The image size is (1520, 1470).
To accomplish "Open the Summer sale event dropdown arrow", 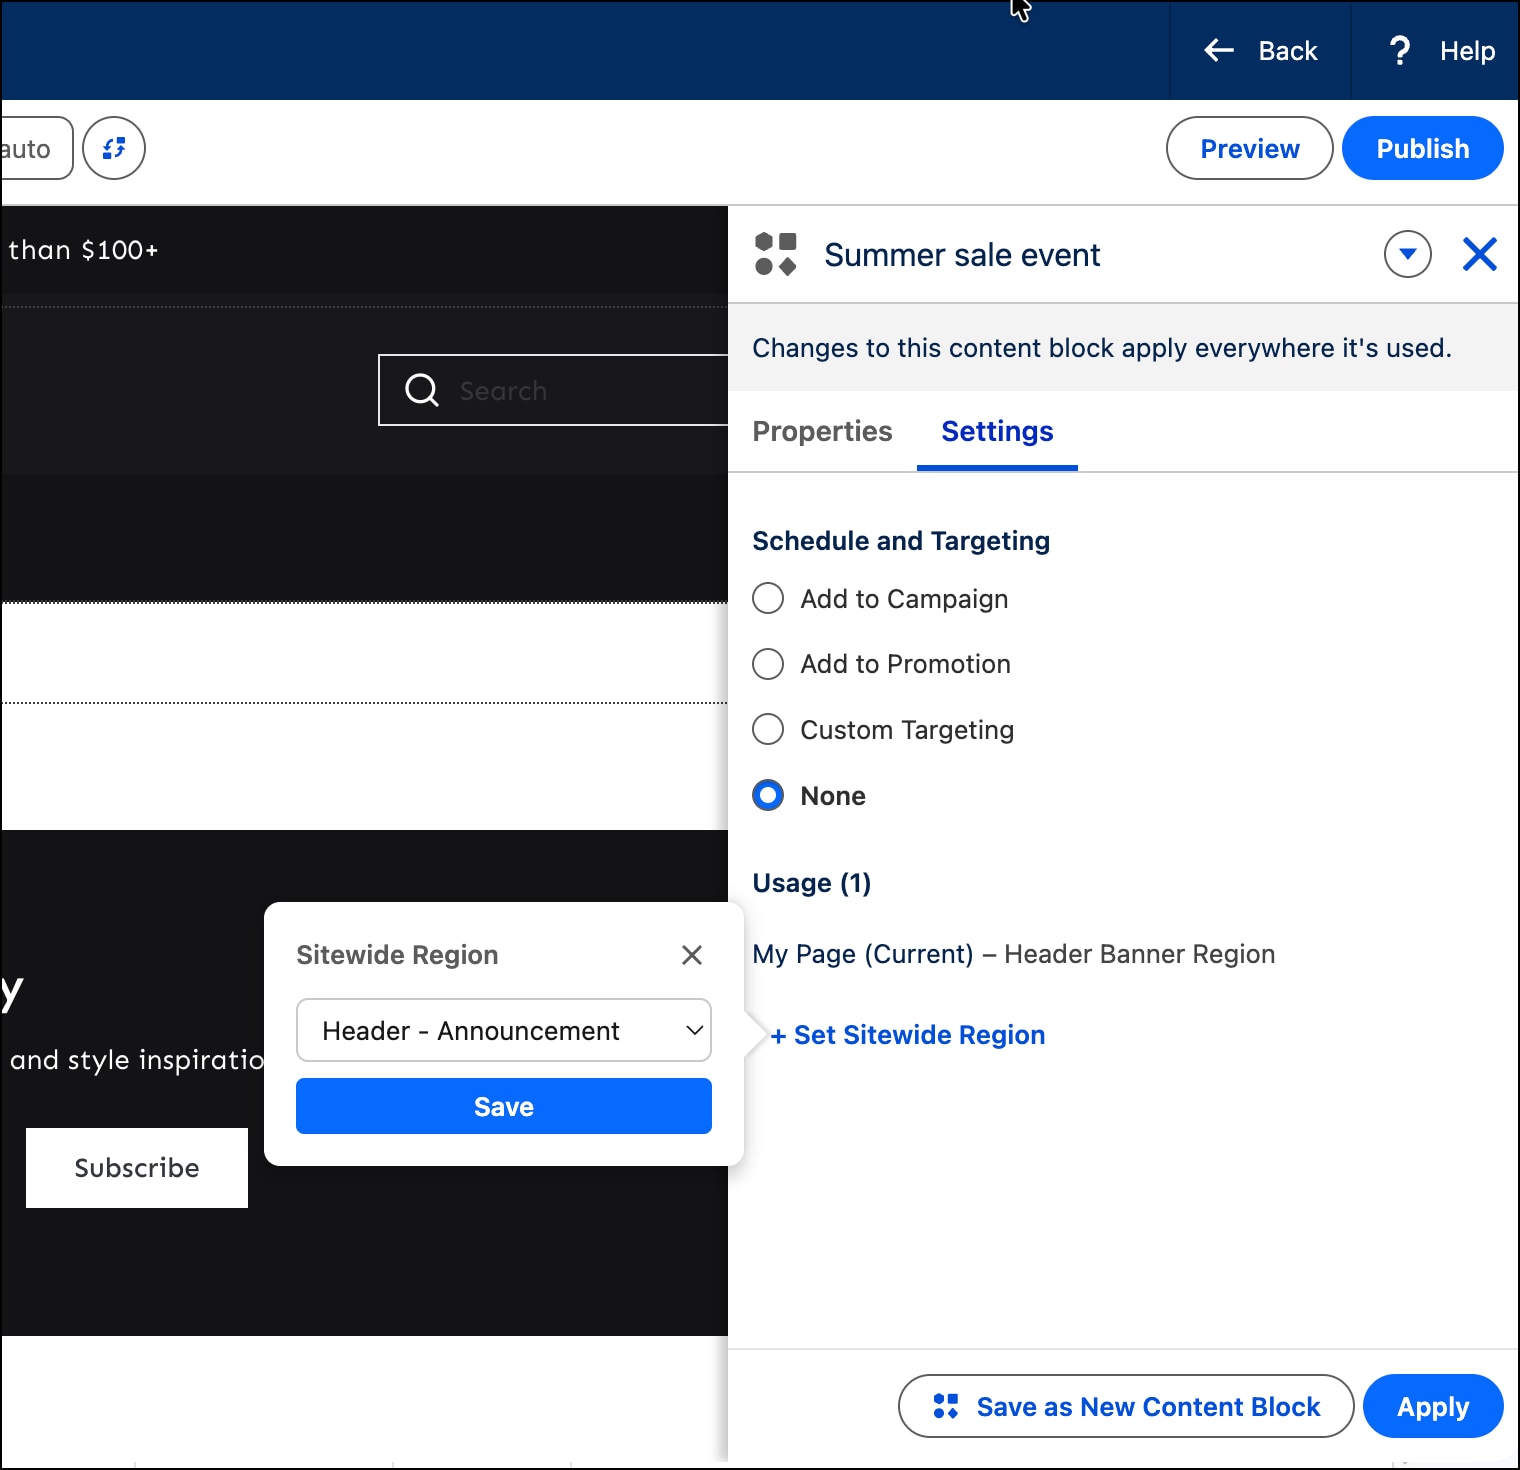I will (1407, 254).
